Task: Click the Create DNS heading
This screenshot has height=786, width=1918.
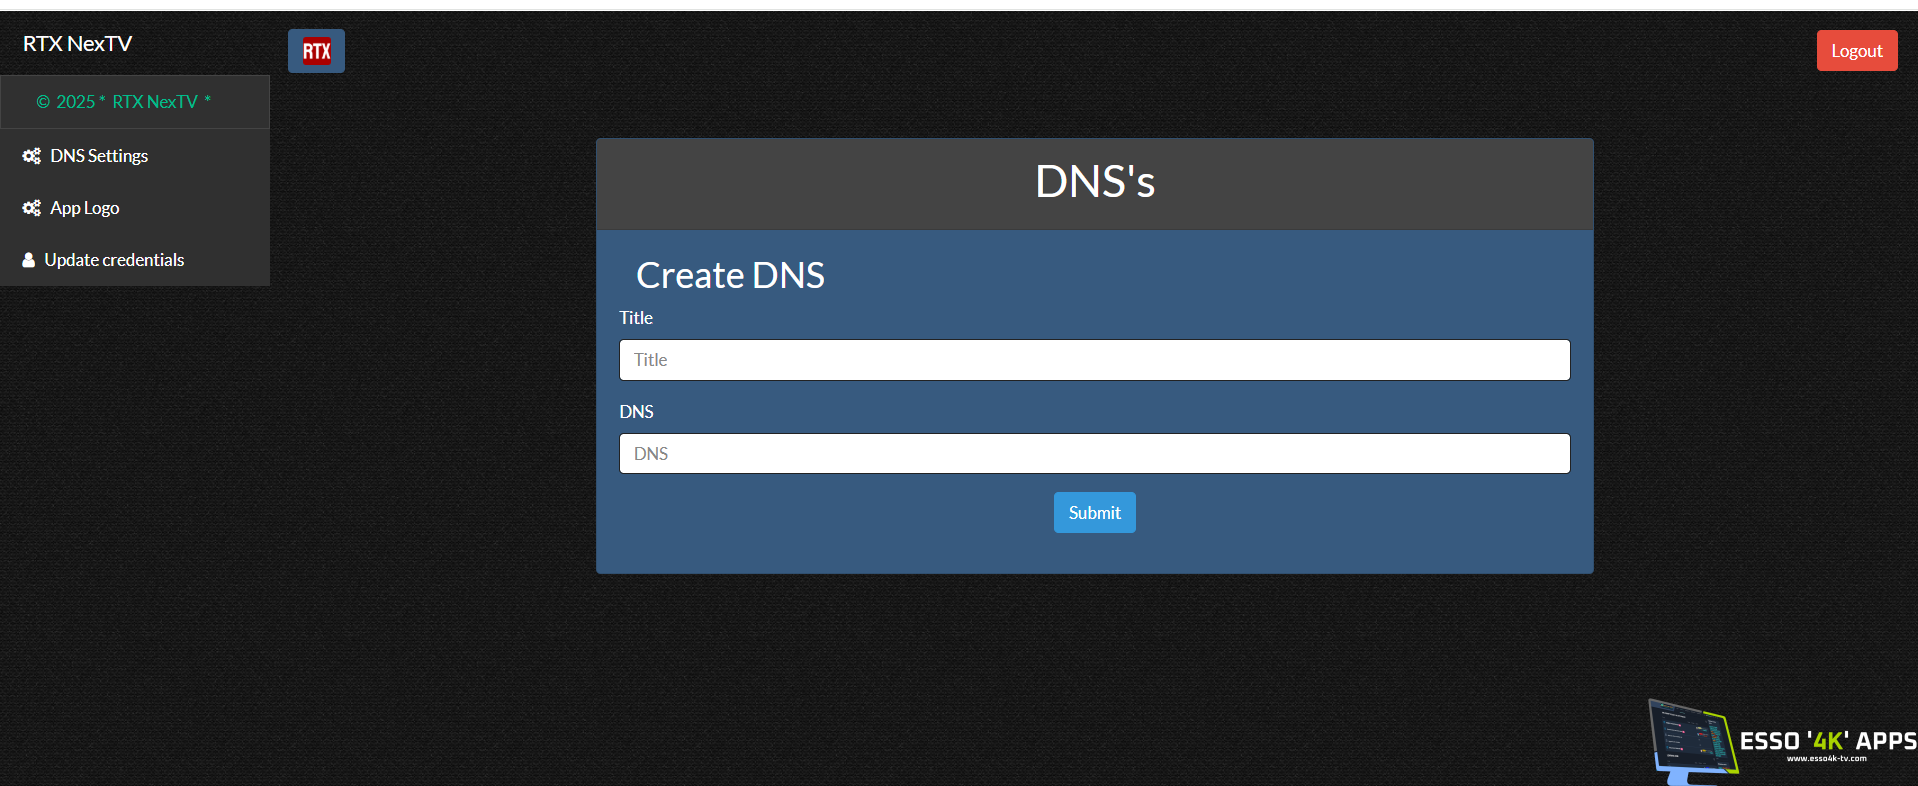Action: pos(730,275)
